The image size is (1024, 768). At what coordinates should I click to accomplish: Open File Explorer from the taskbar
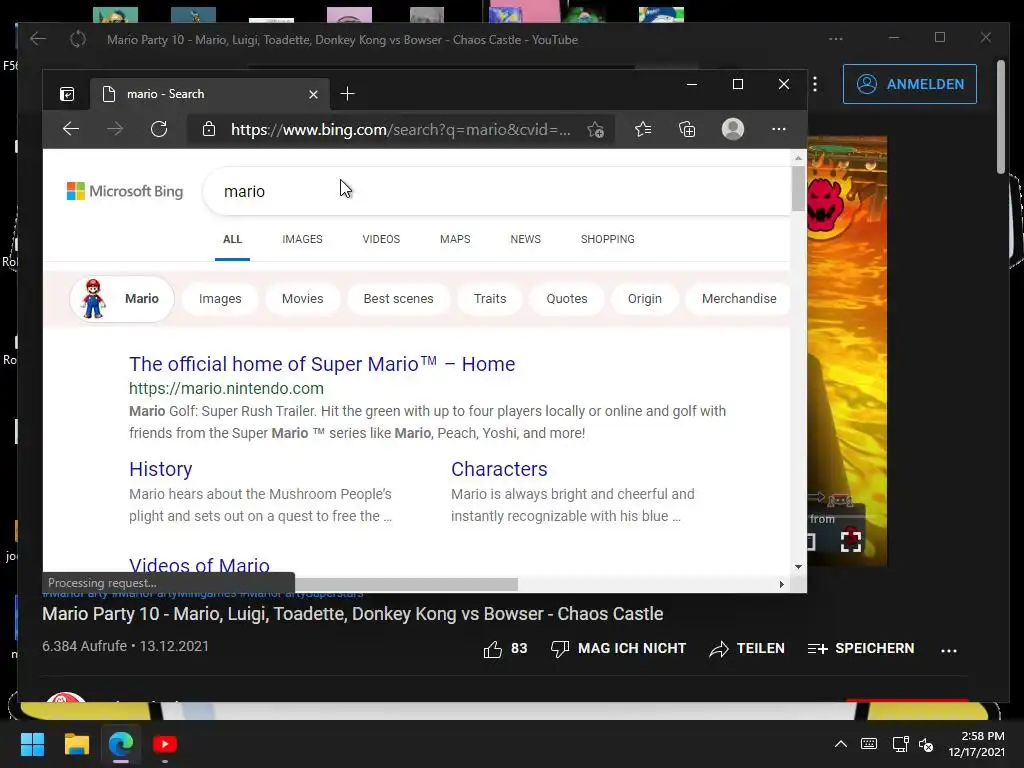click(x=76, y=744)
